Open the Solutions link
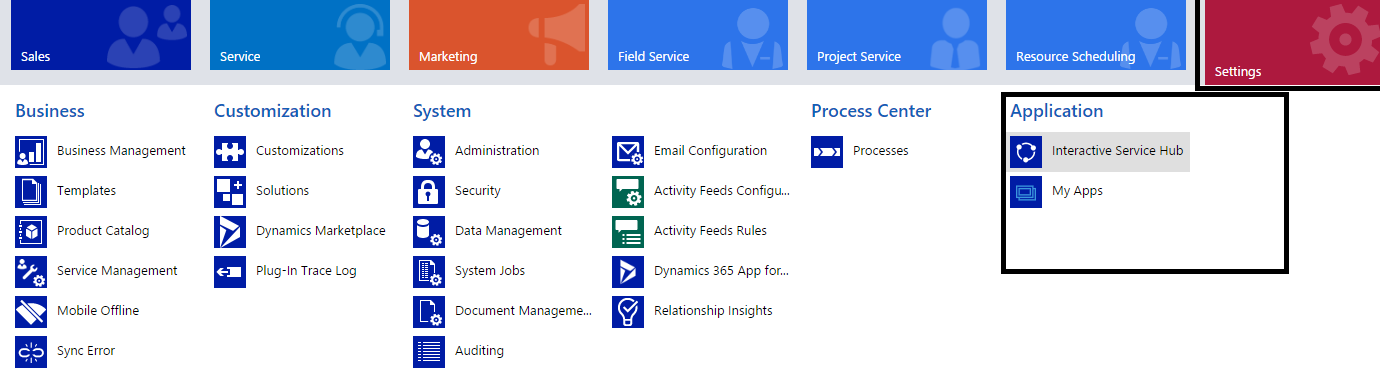This screenshot has height=382, width=1380. click(282, 191)
